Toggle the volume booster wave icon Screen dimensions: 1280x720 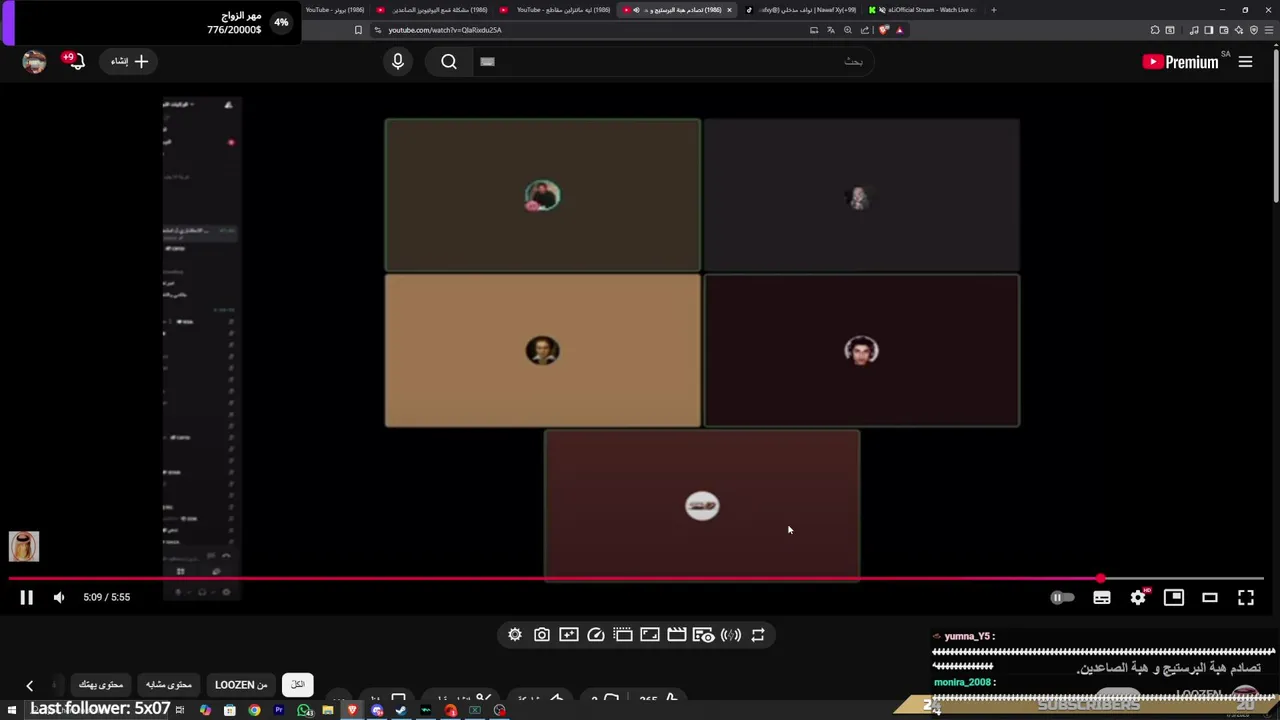point(731,635)
